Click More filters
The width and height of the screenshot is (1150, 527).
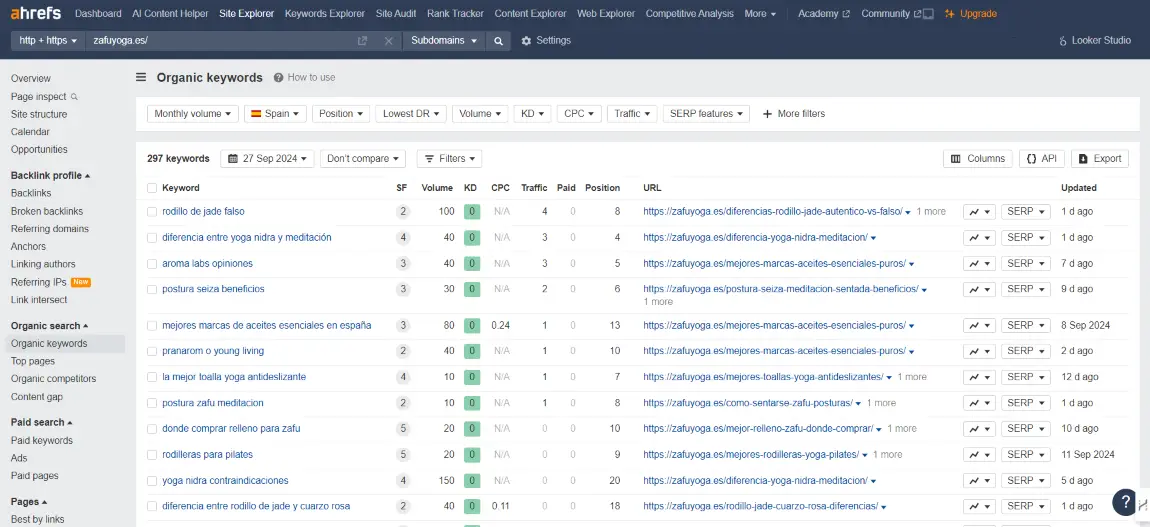click(x=794, y=114)
